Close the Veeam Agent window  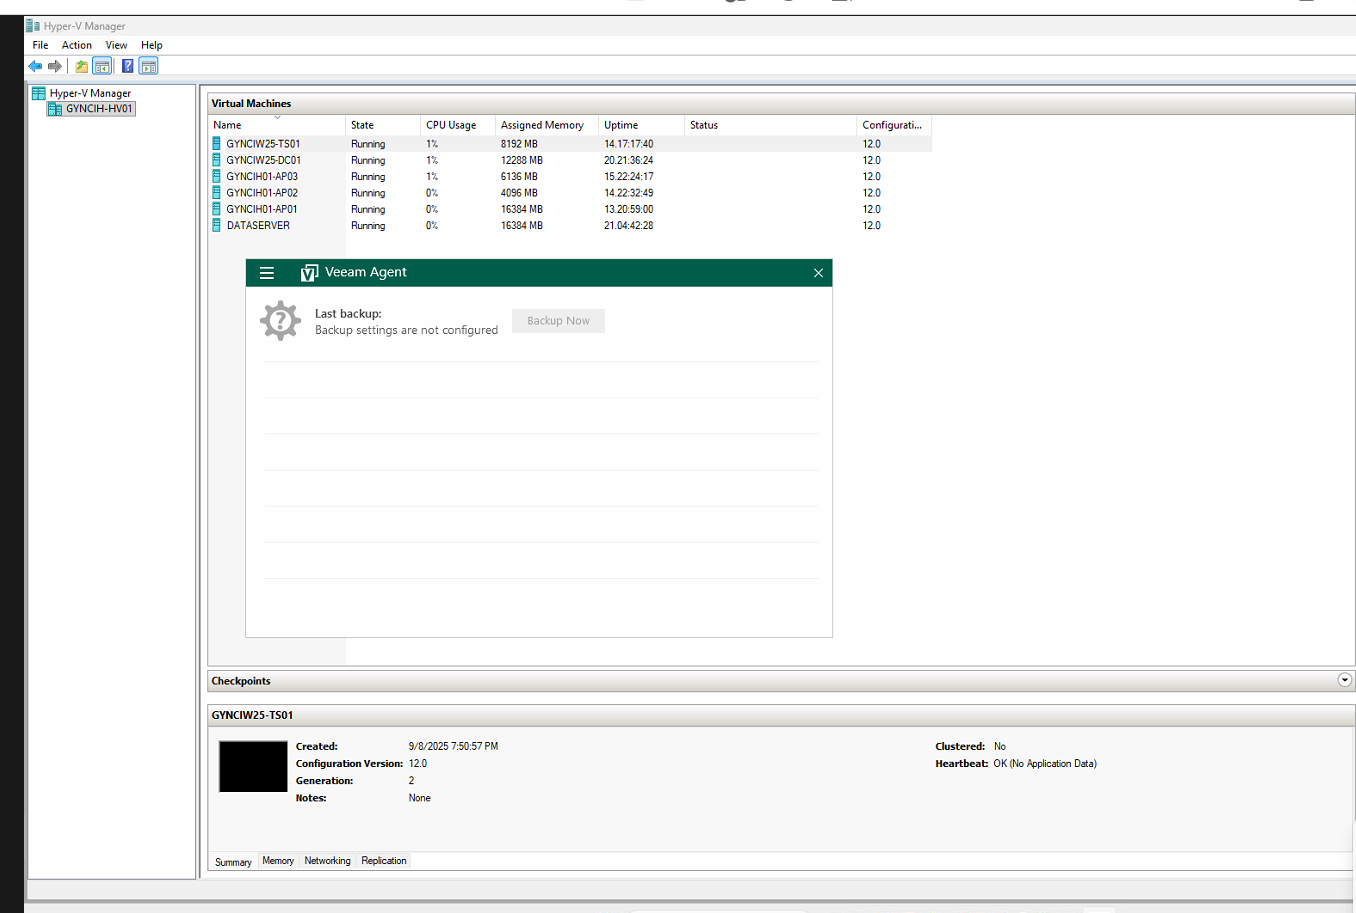[818, 273]
